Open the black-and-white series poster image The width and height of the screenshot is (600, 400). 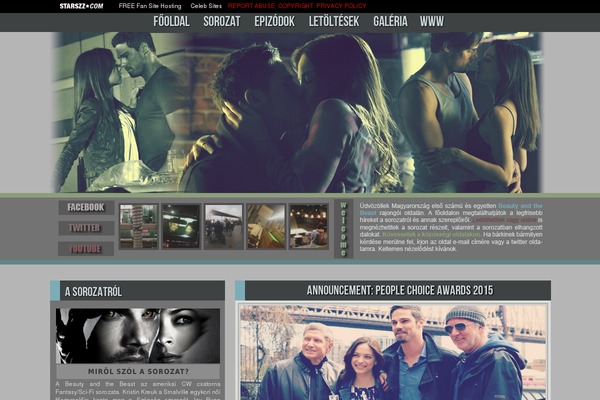click(138, 336)
